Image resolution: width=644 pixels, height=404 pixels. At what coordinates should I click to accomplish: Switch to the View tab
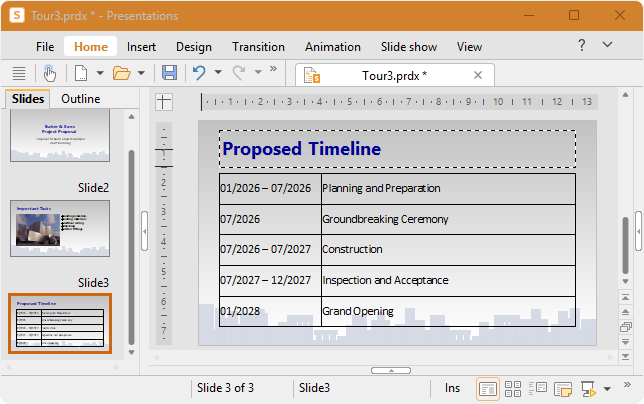point(469,47)
